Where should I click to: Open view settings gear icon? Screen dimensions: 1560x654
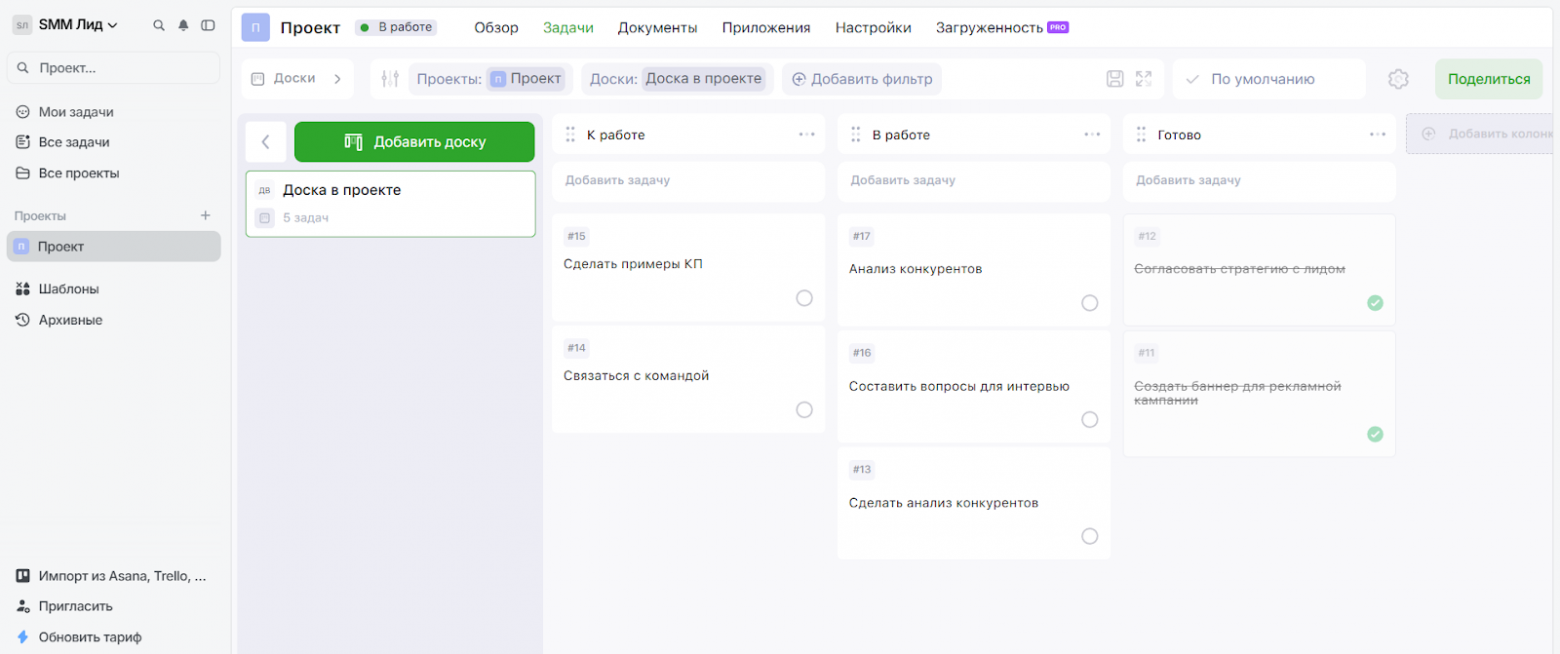point(1398,79)
